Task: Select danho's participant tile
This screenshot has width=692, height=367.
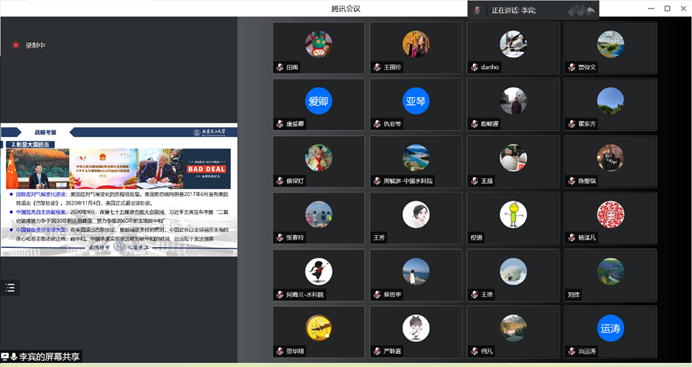Action: [513, 48]
